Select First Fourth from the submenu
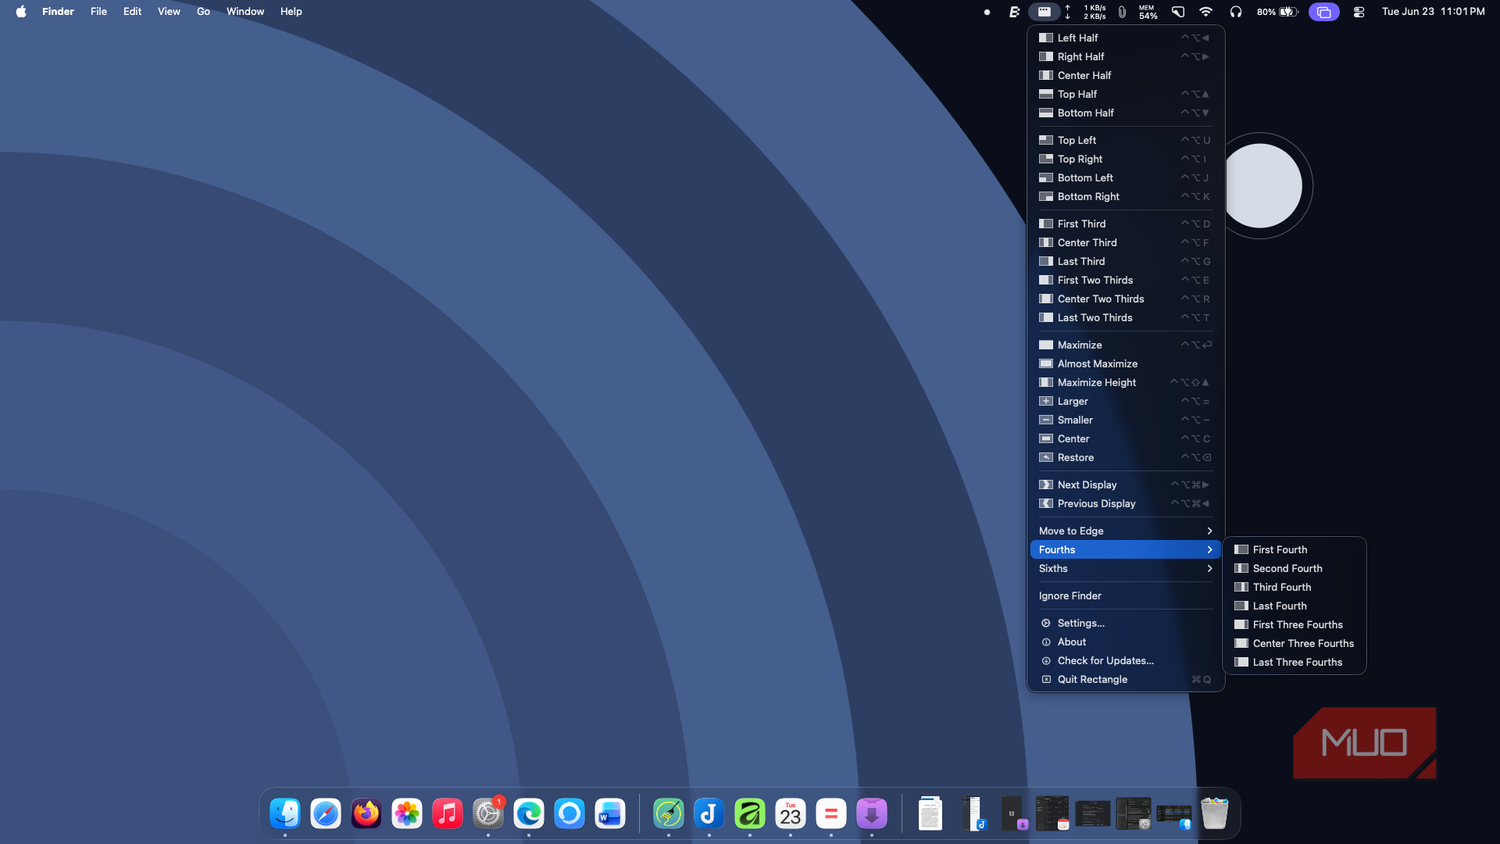 pos(1294,550)
